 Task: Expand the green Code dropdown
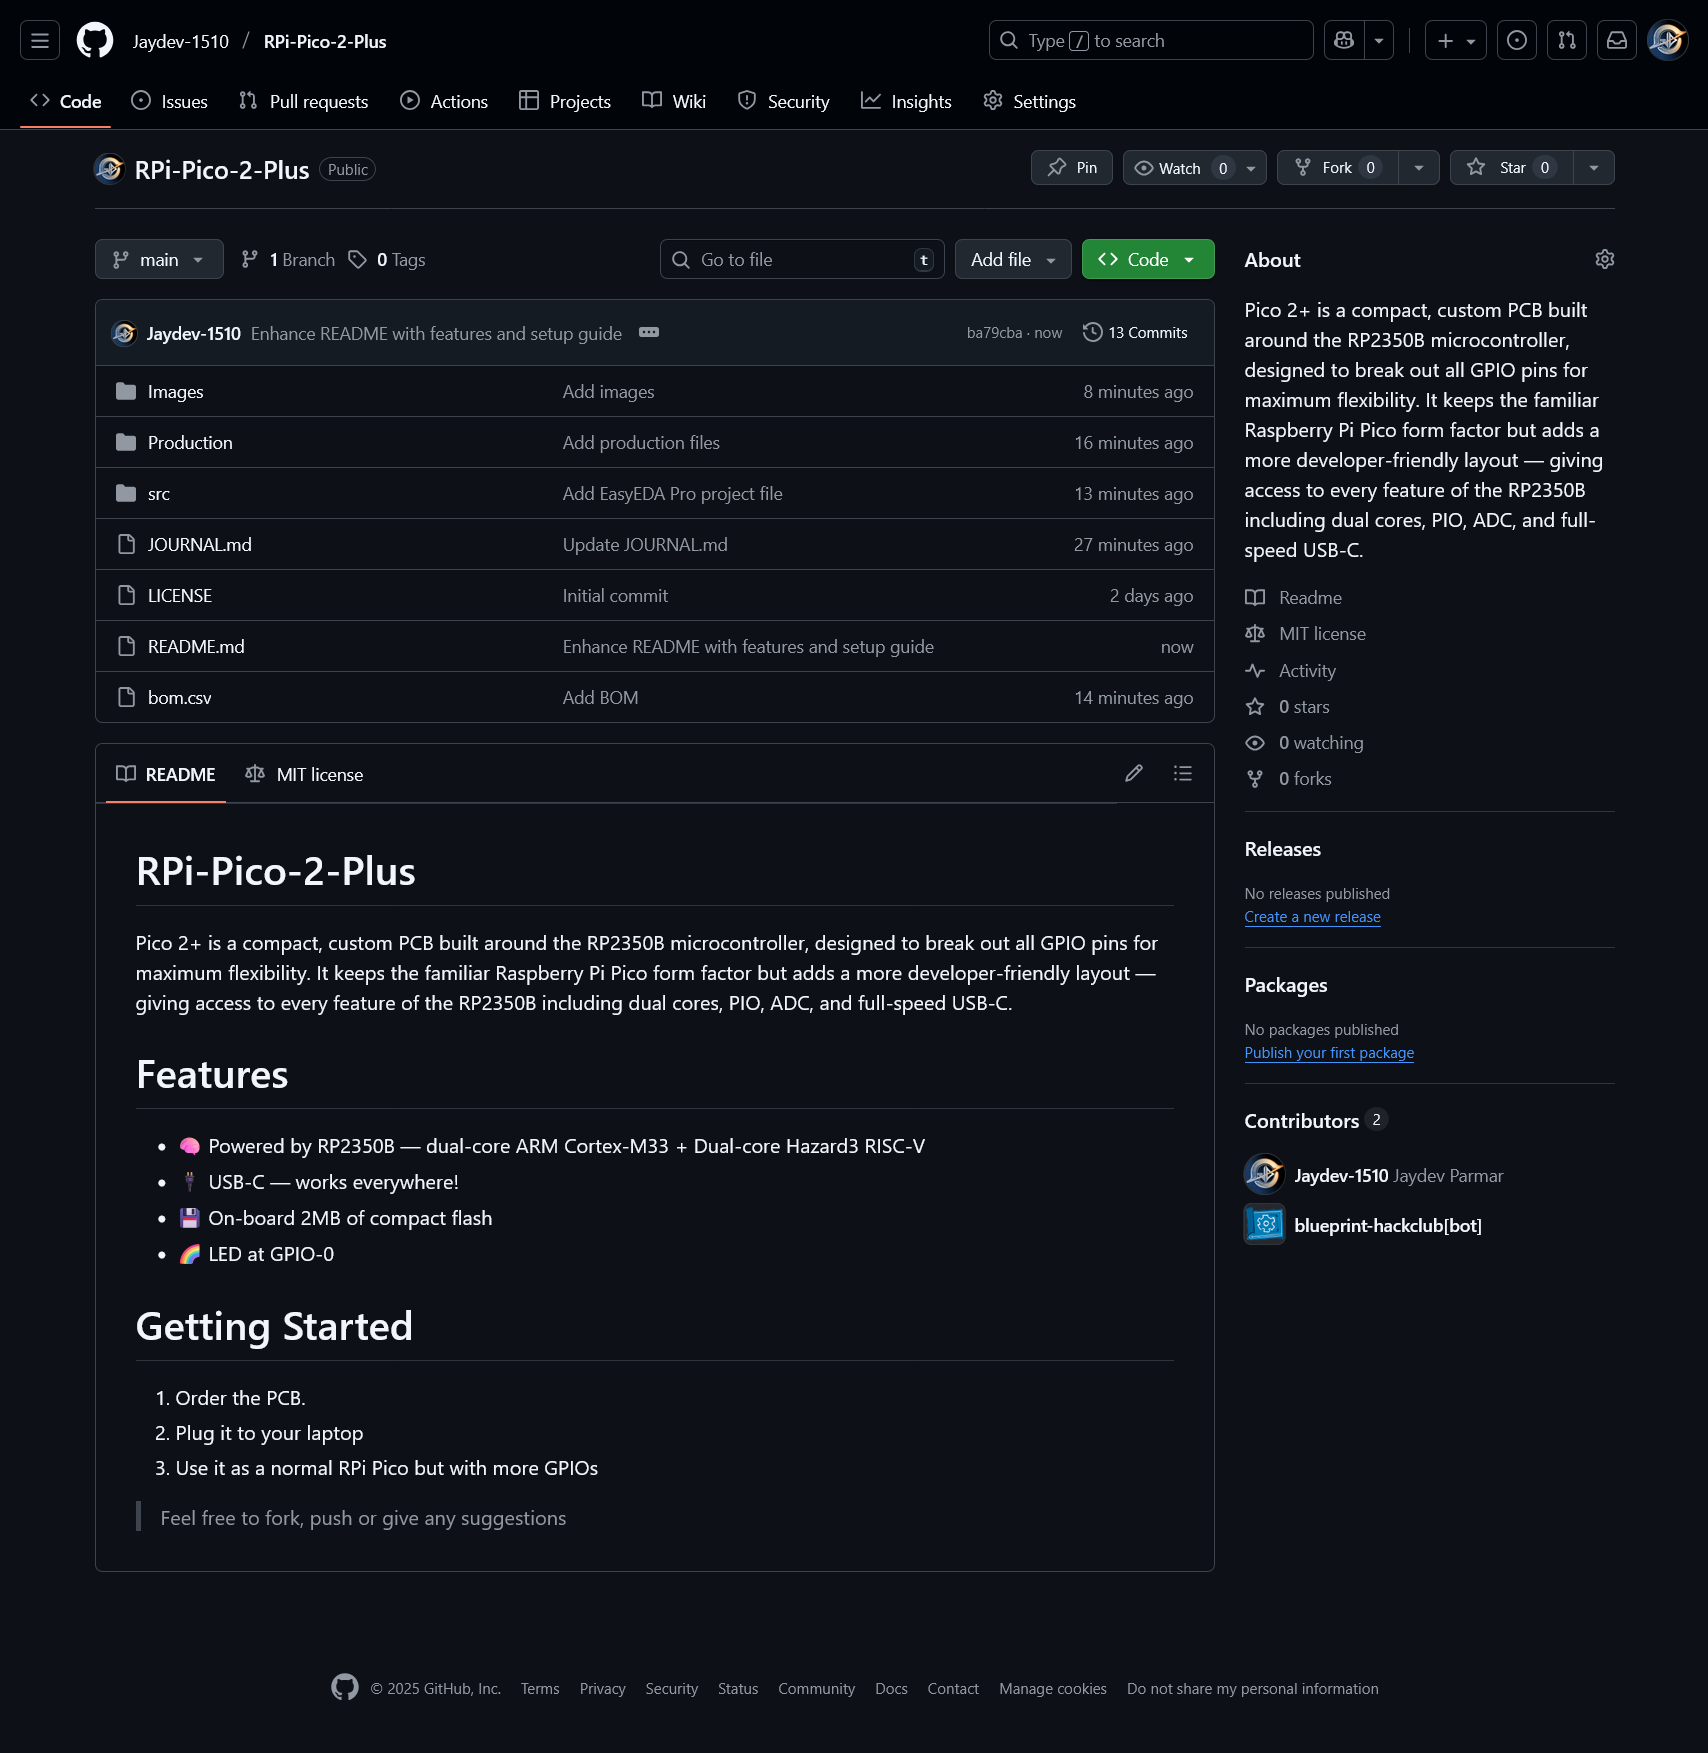(1148, 260)
